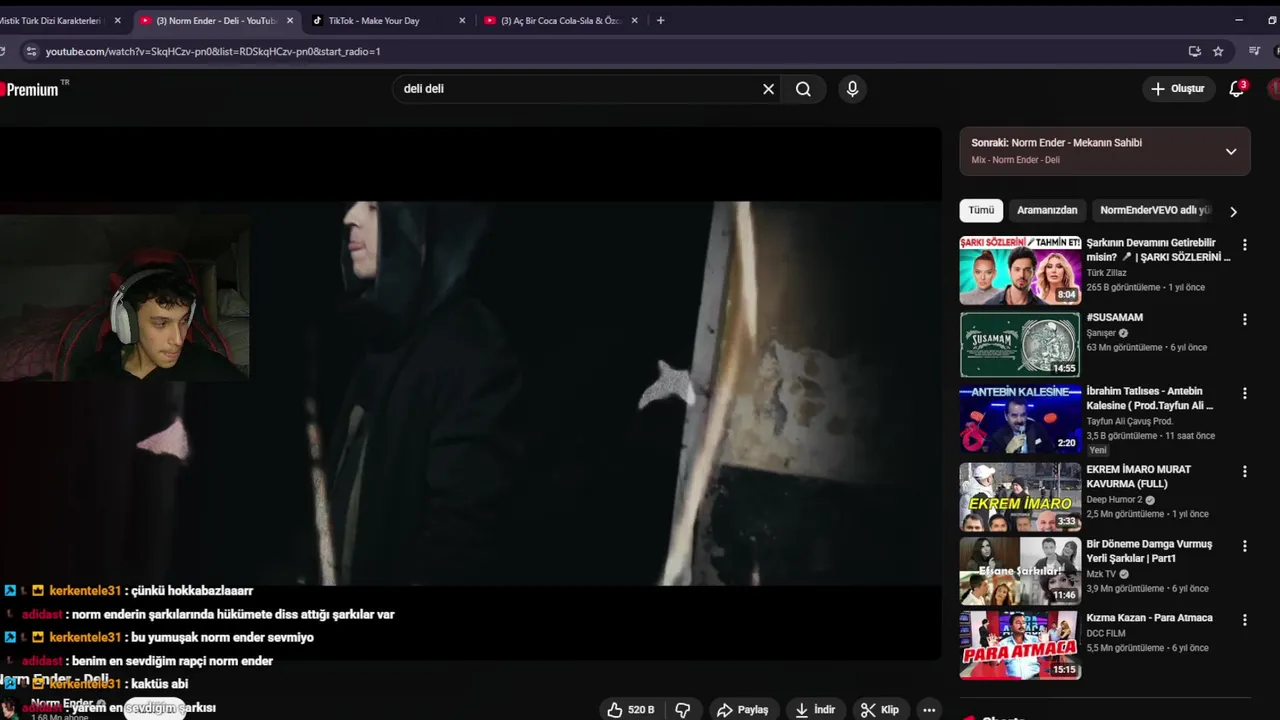Open options for Kızma Kazan video
This screenshot has width=1280, height=720.
[1245, 621]
